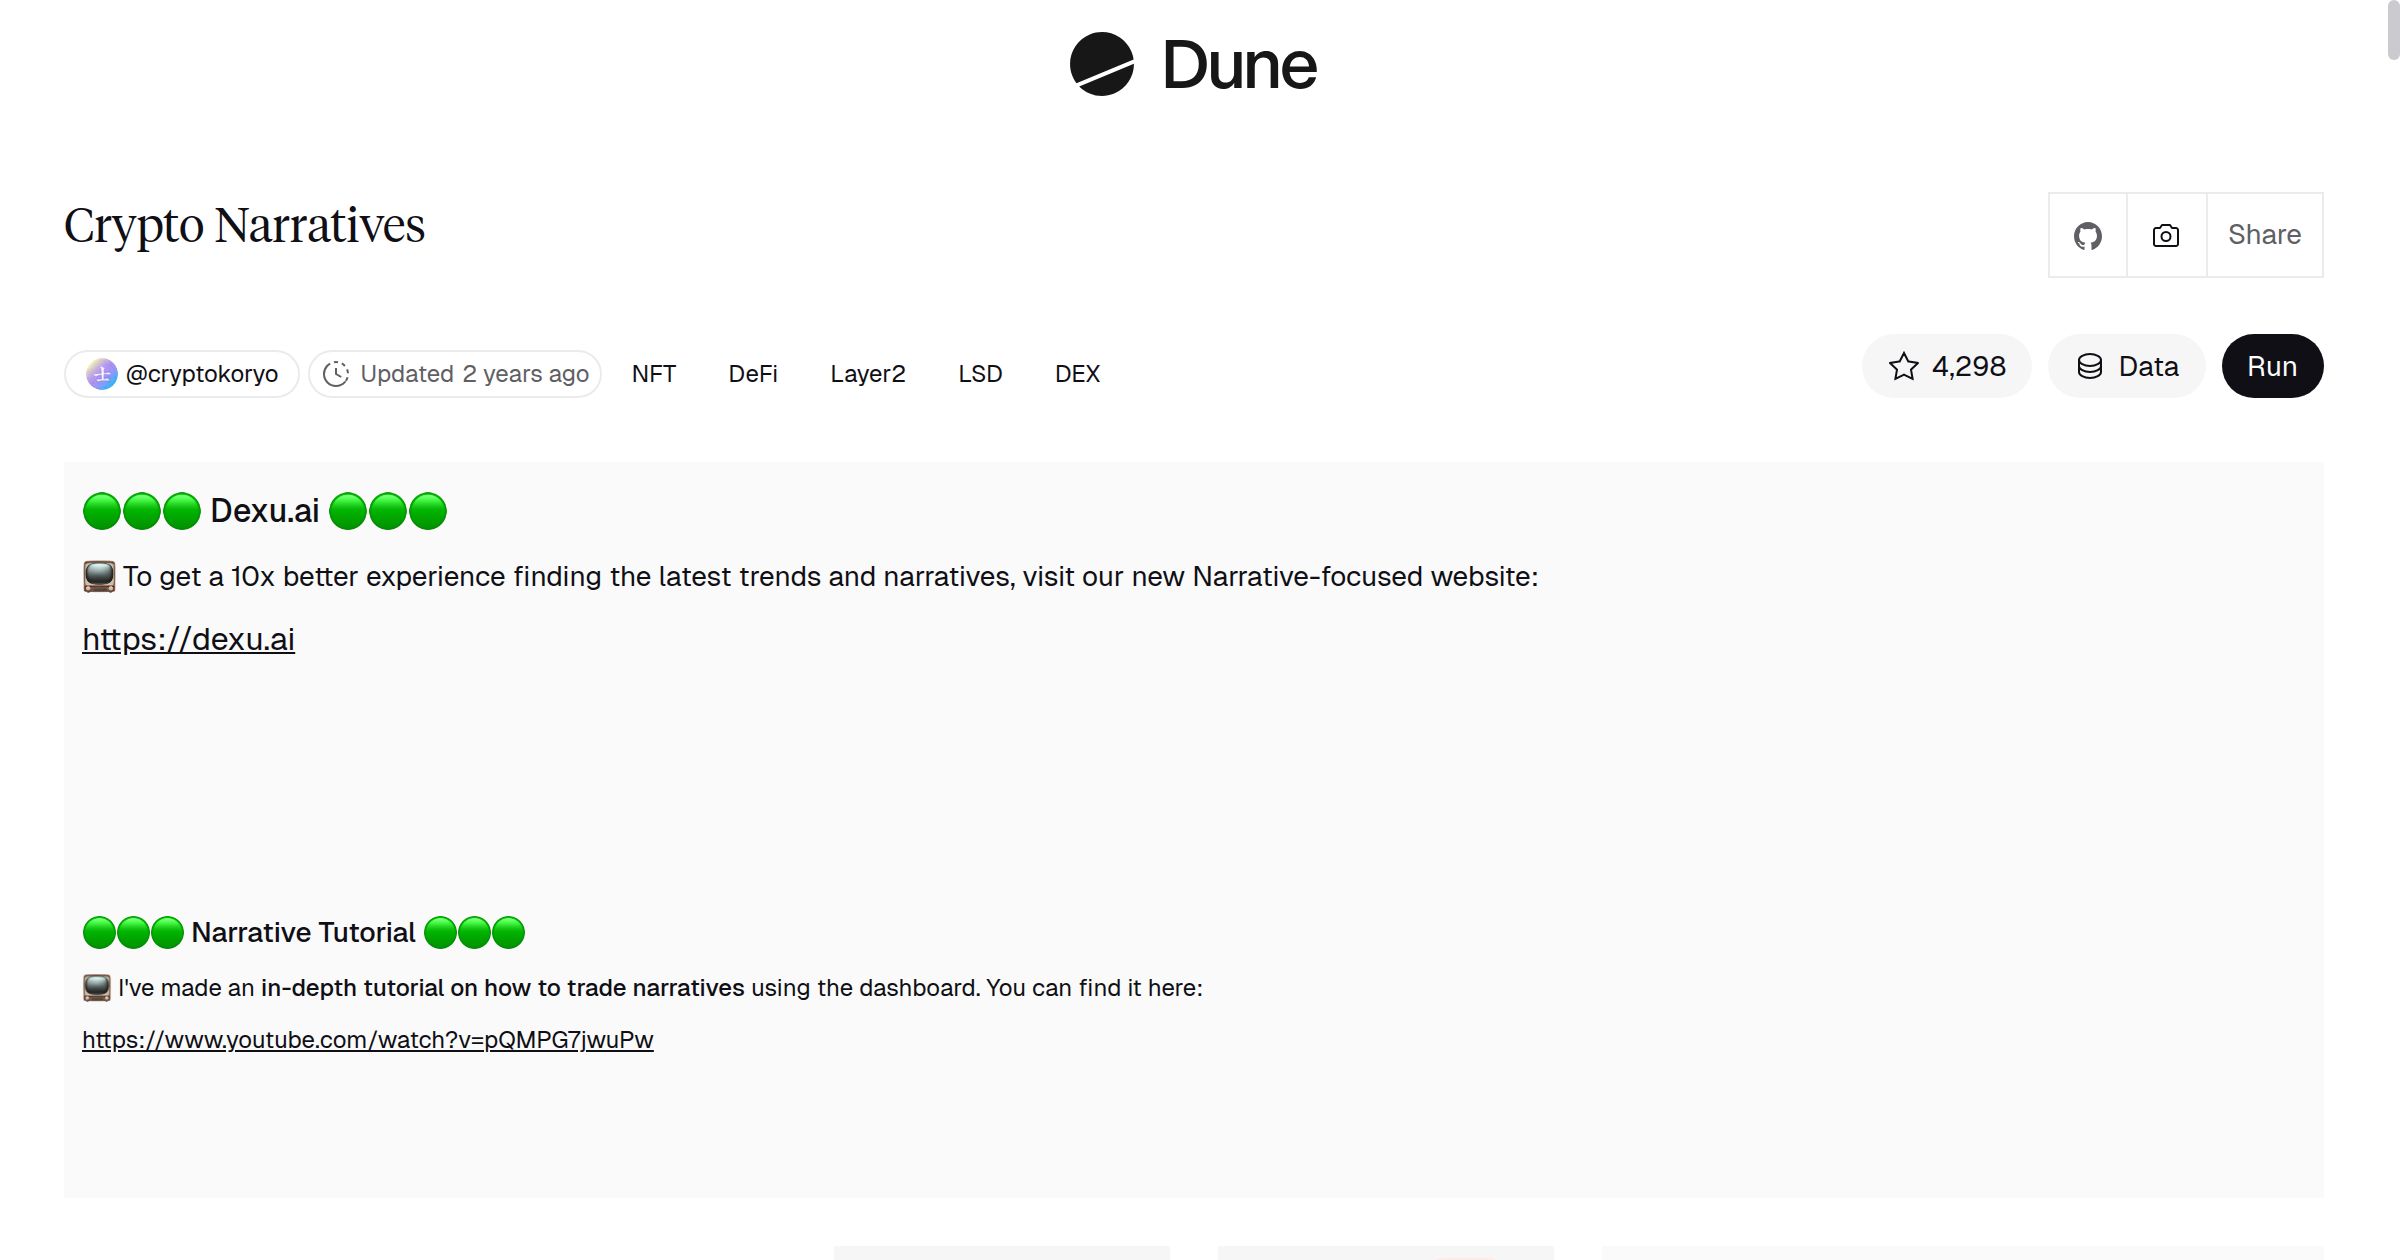Image resolution: width=2400 pixels, height=1260 pixels.
Task: Click the Dune logo at the top
Action: [1193, 65]
